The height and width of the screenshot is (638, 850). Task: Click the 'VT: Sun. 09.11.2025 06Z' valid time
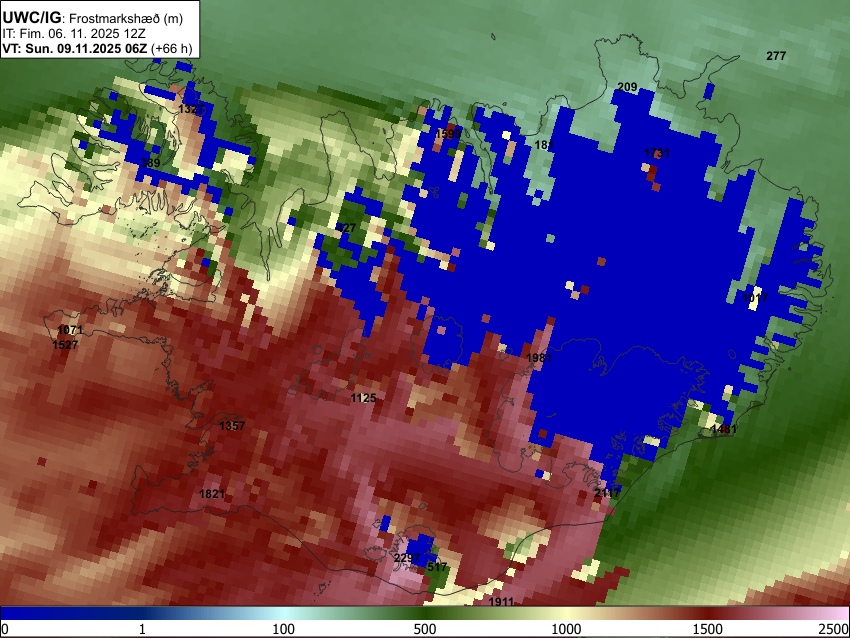74,48
